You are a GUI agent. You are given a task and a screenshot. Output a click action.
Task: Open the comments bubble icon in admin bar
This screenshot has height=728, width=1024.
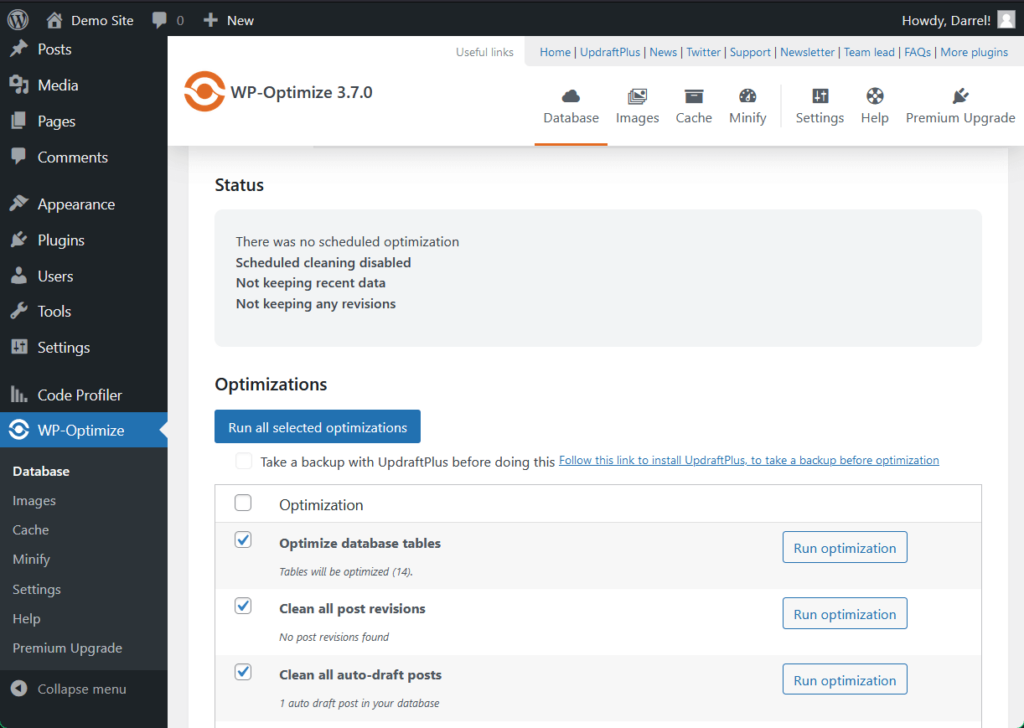pos(159,20)
